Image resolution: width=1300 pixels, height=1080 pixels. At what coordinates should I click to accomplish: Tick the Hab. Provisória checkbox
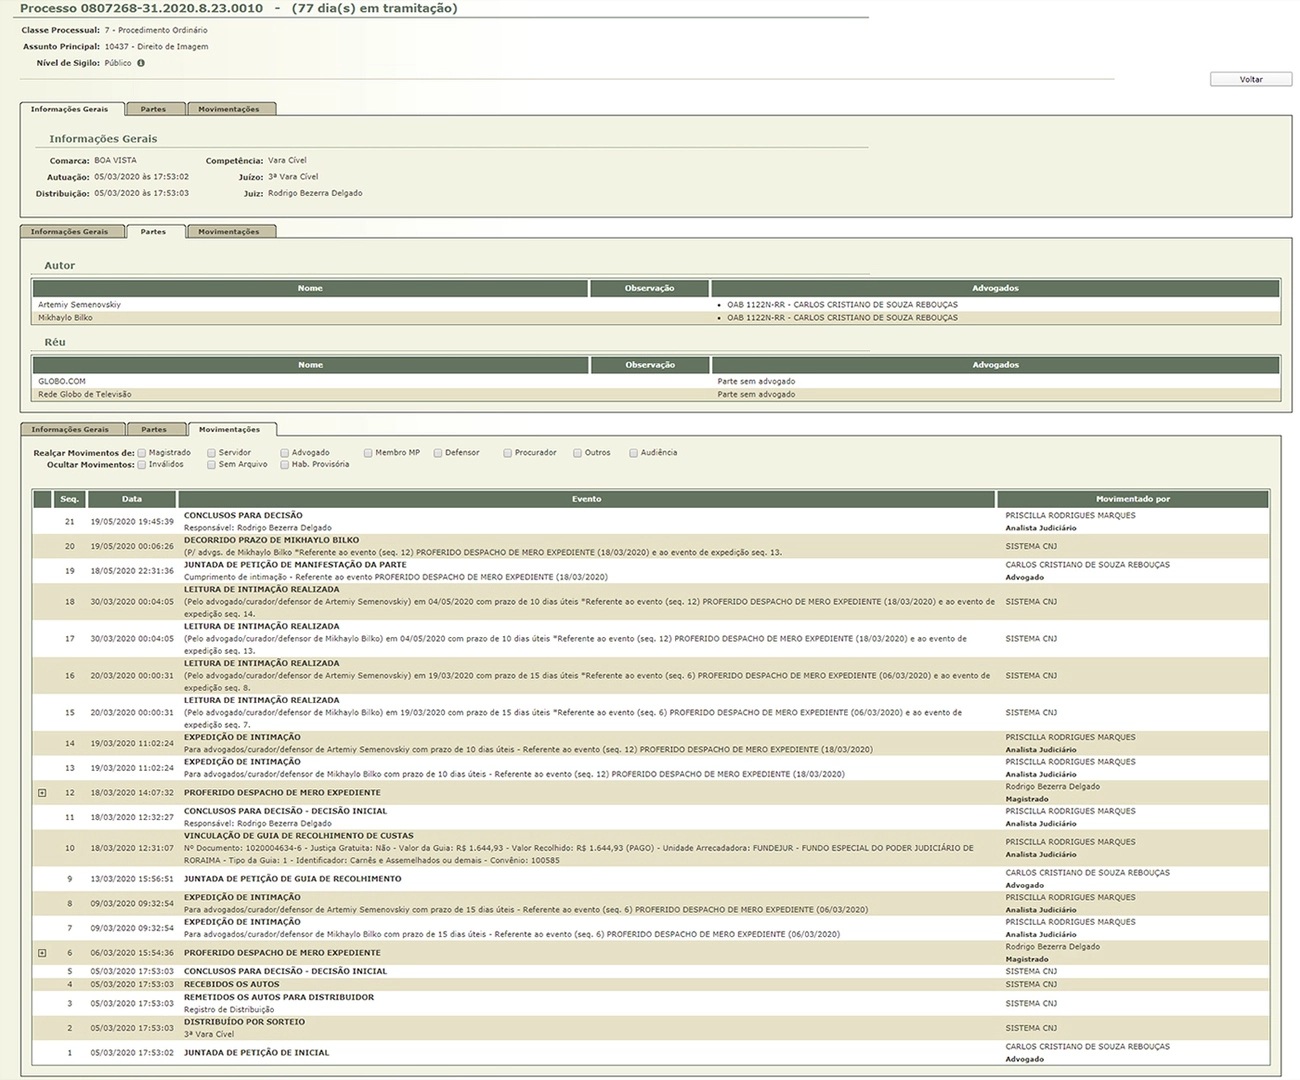[x=285, y=465]
